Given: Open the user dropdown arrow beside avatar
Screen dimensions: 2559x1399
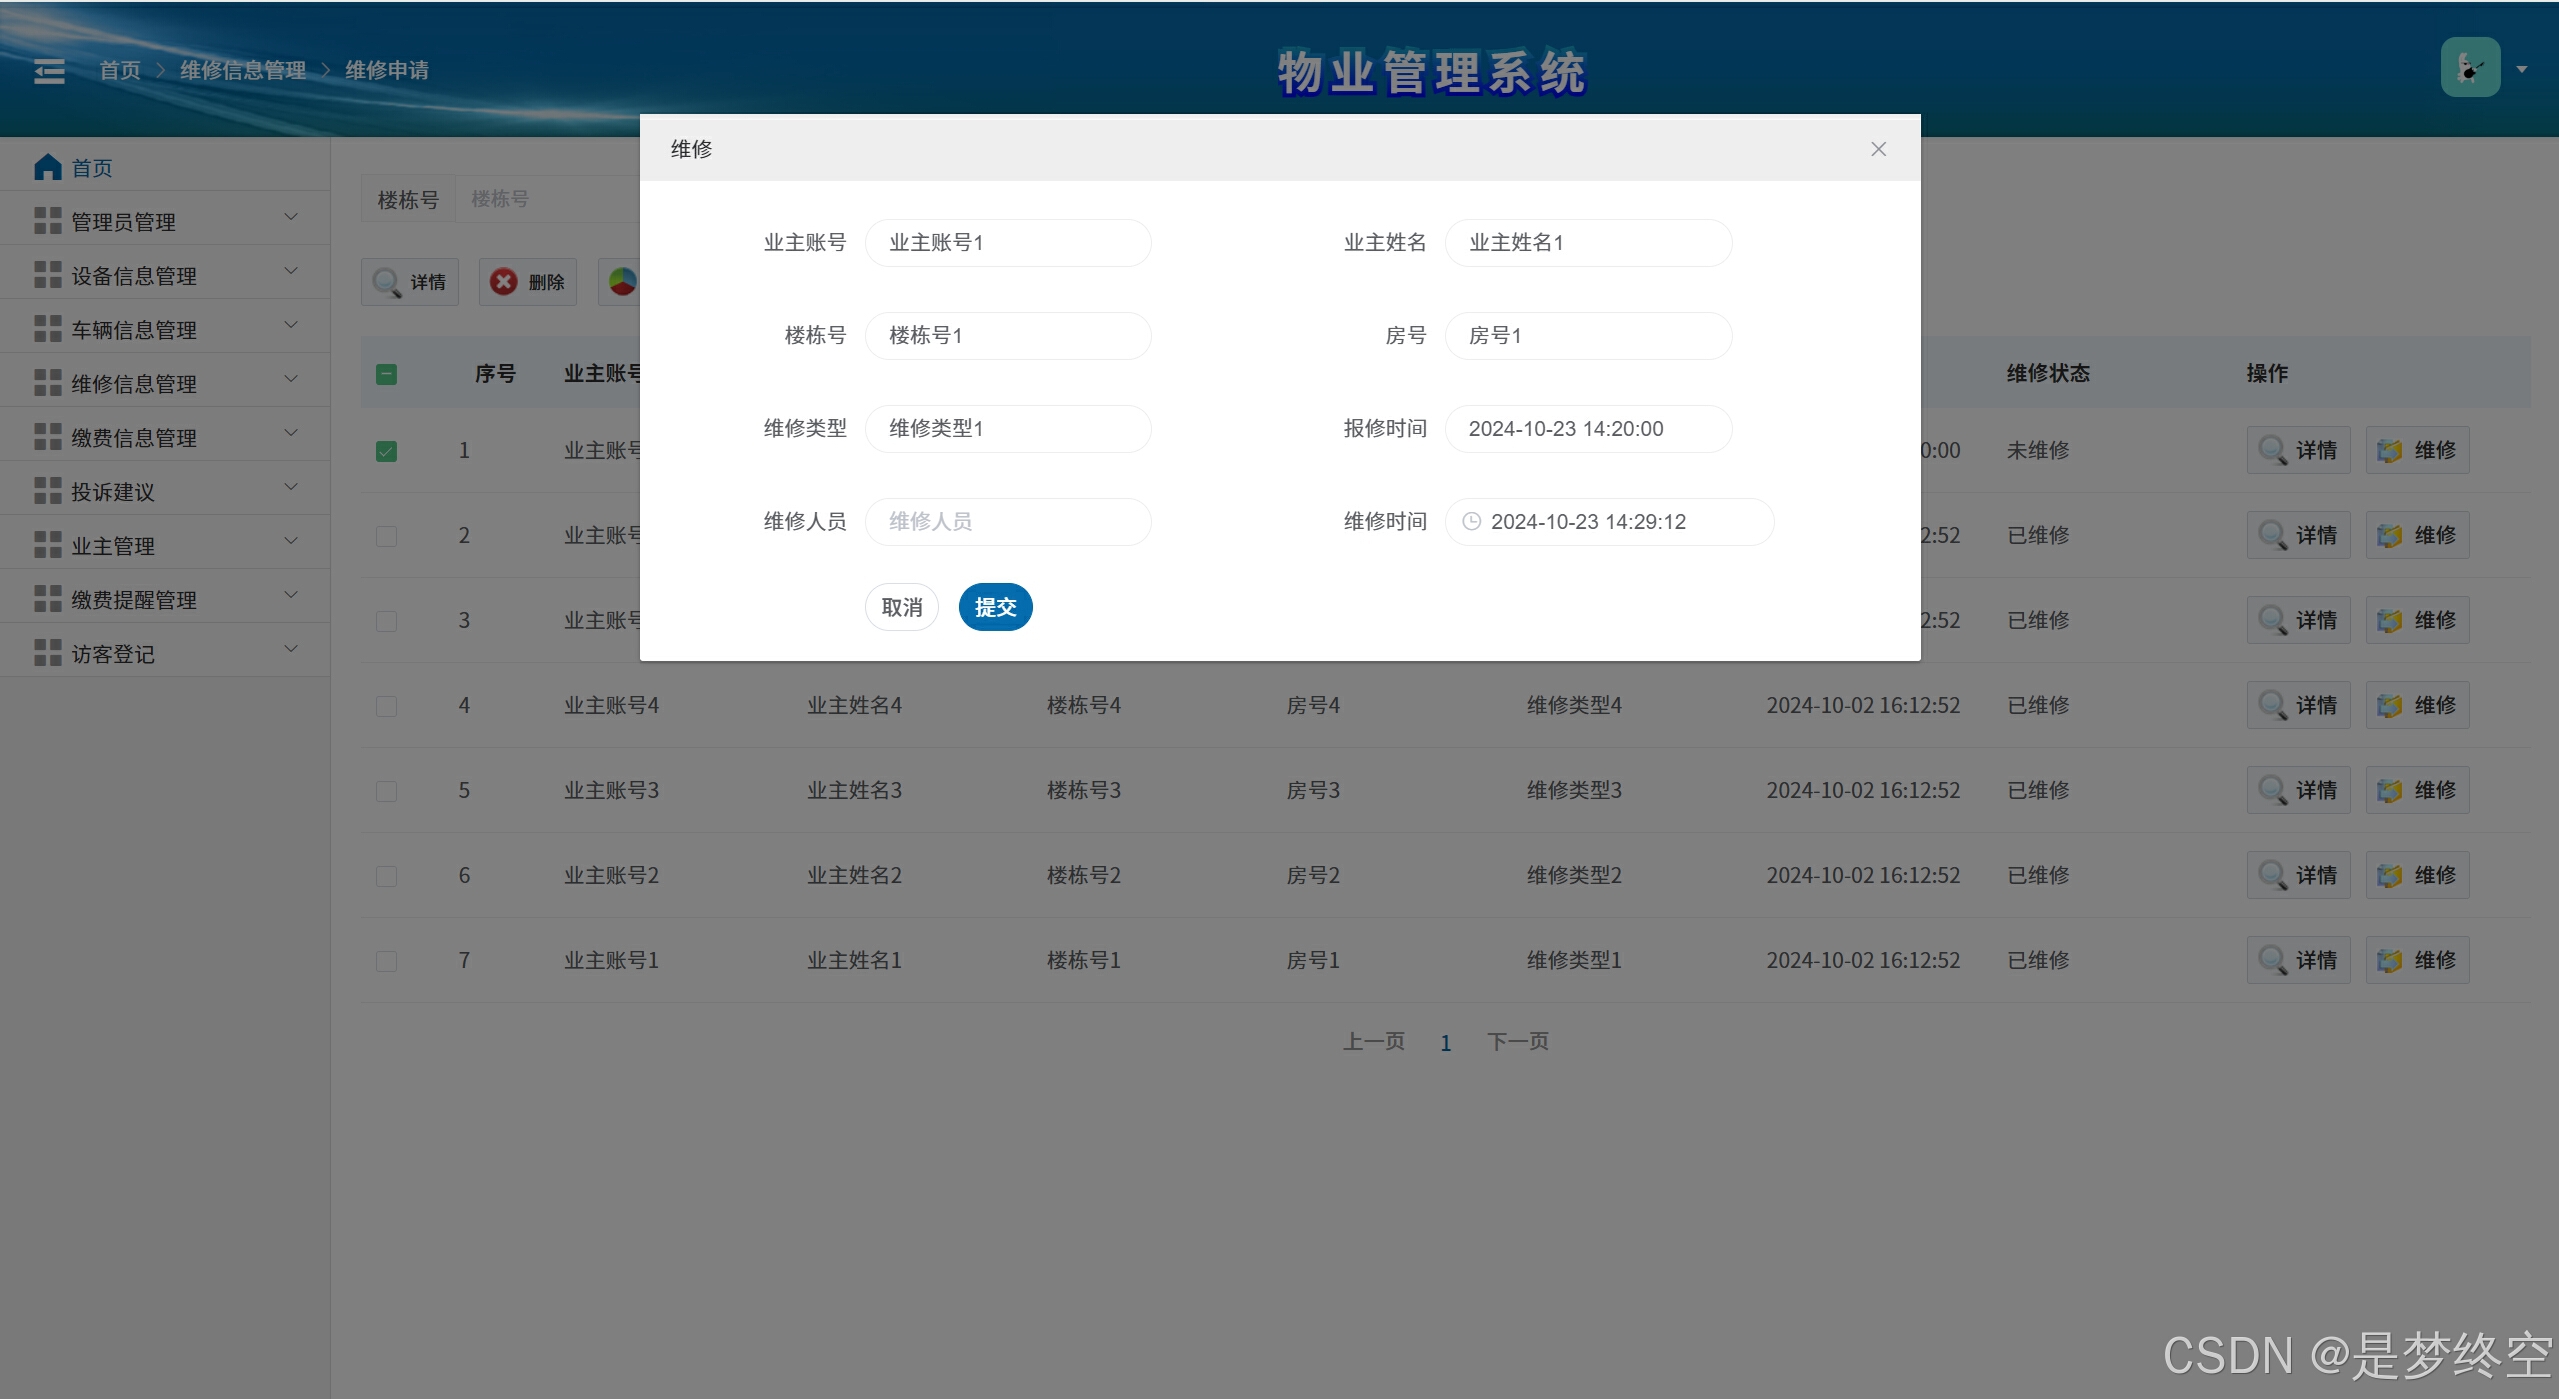Looking at the screenshot, I should point(2522,69).
